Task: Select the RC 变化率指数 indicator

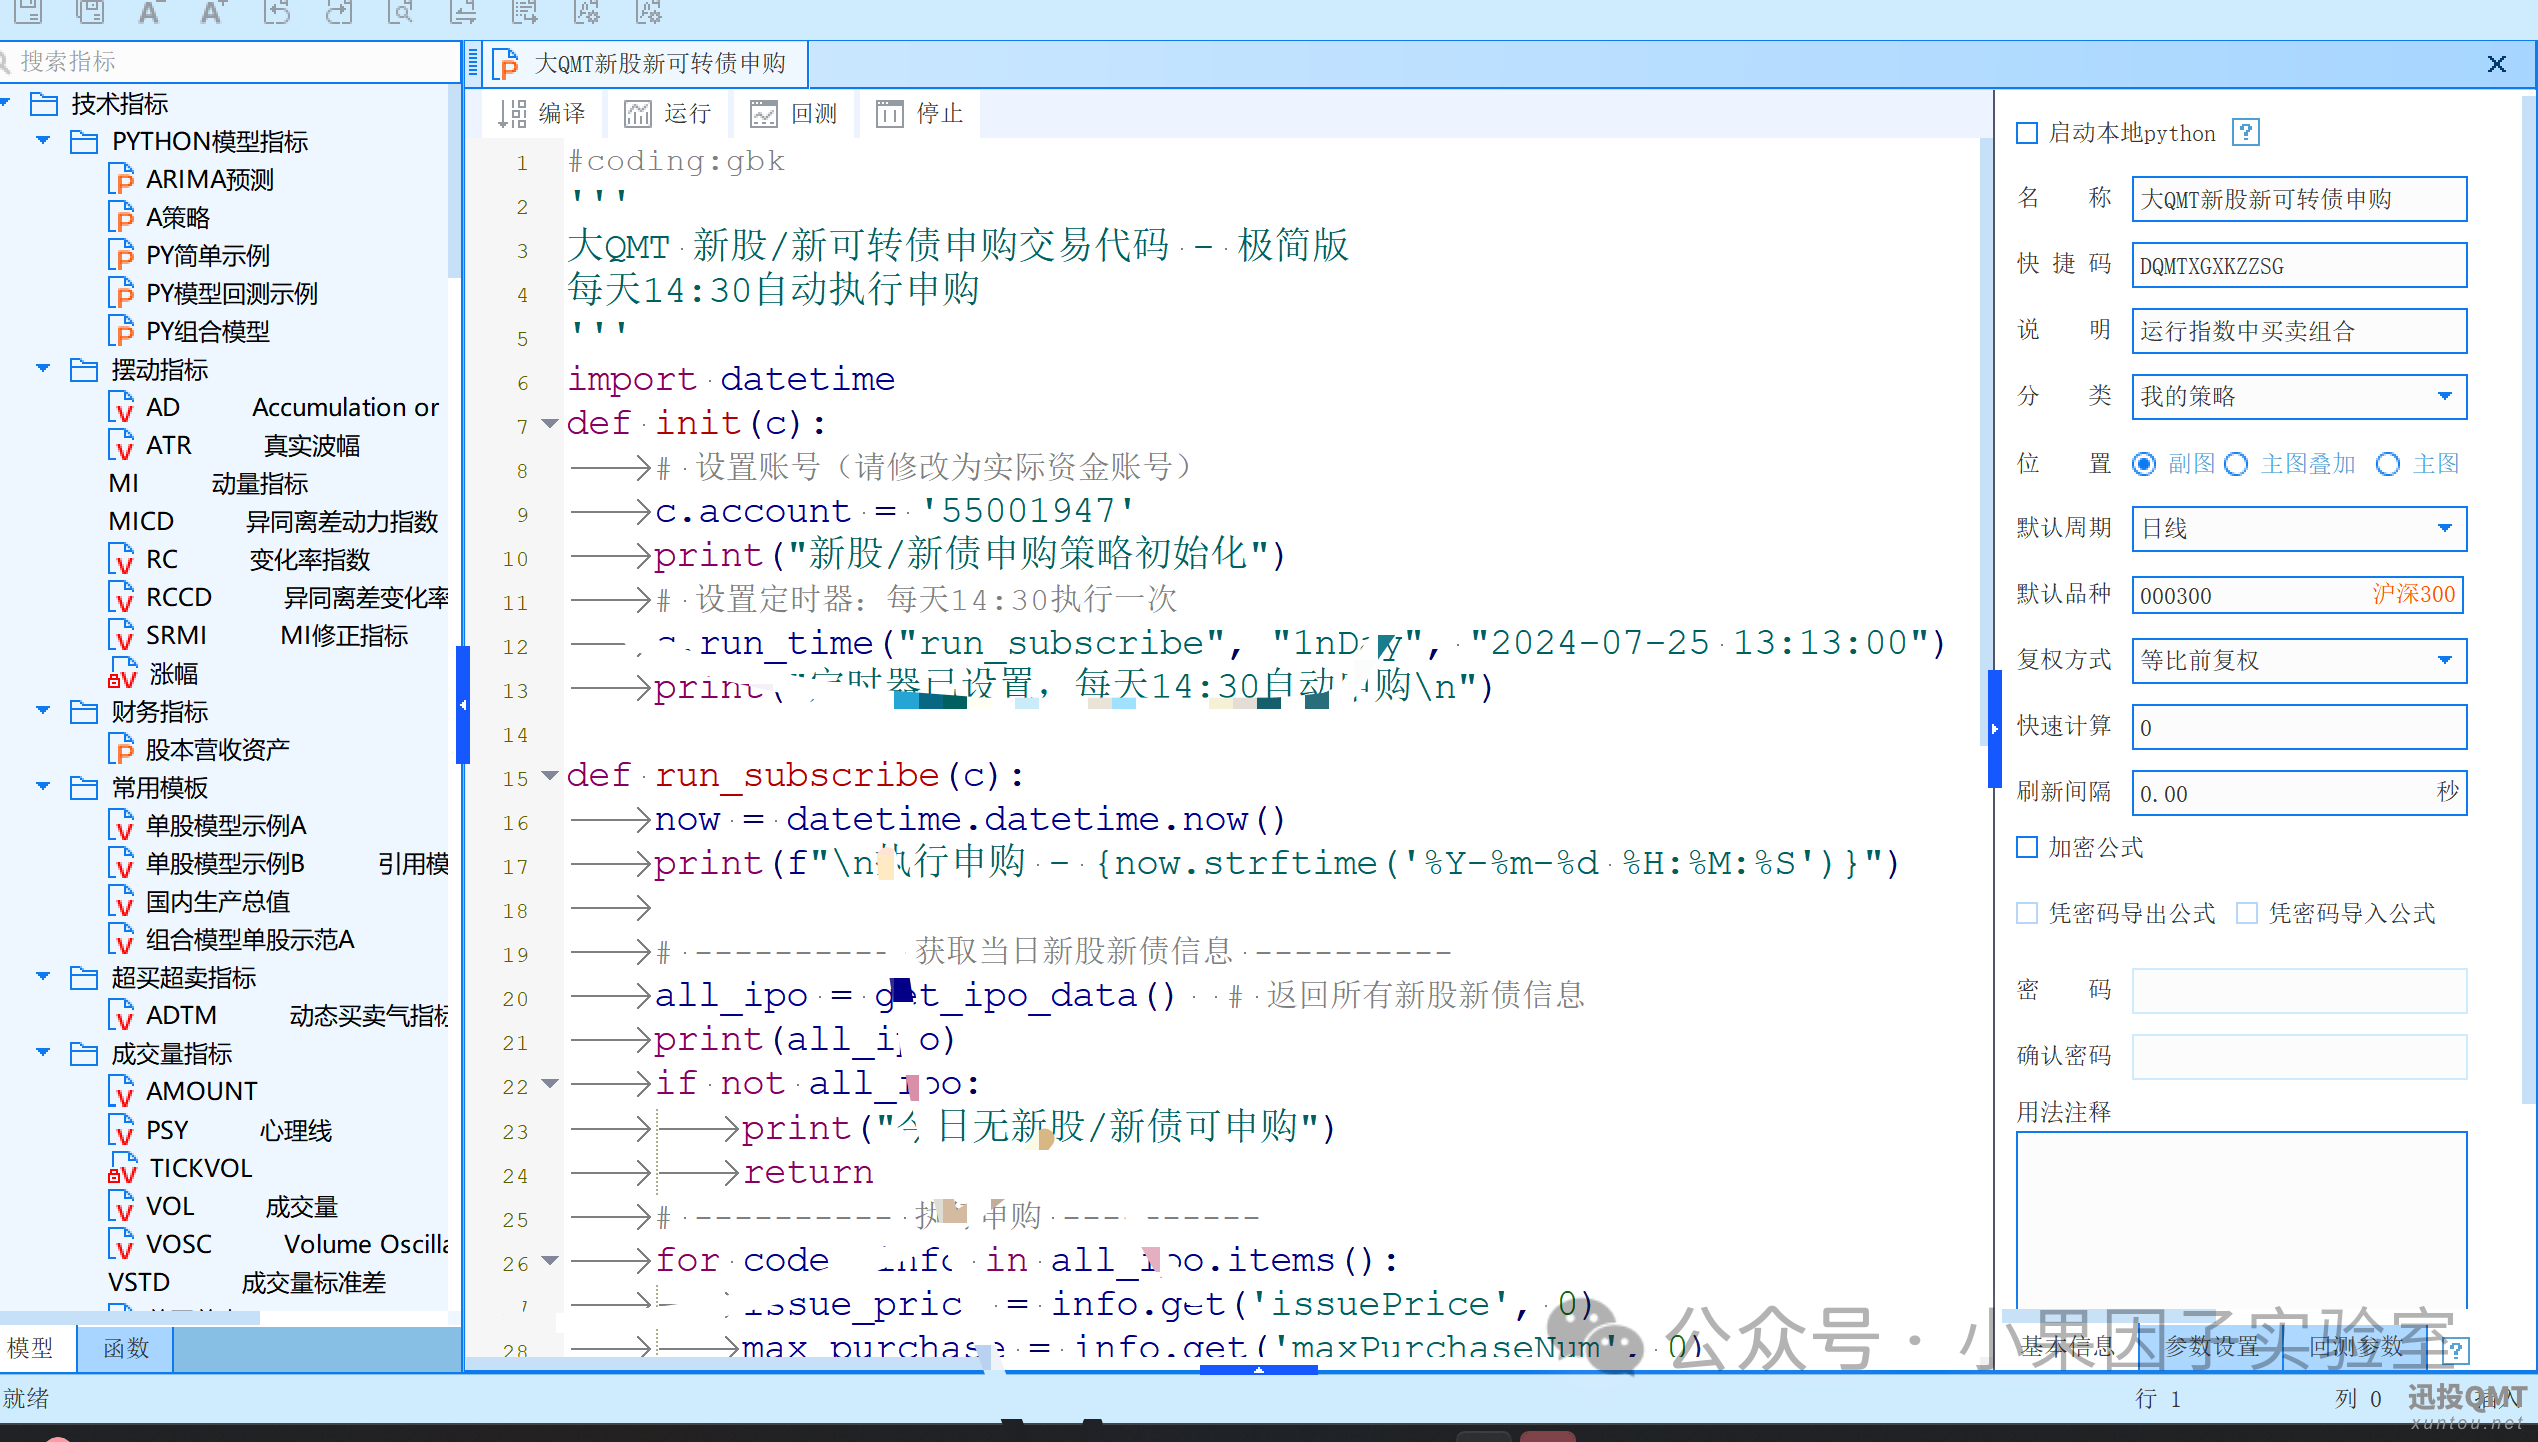Action: pos(240,560)
